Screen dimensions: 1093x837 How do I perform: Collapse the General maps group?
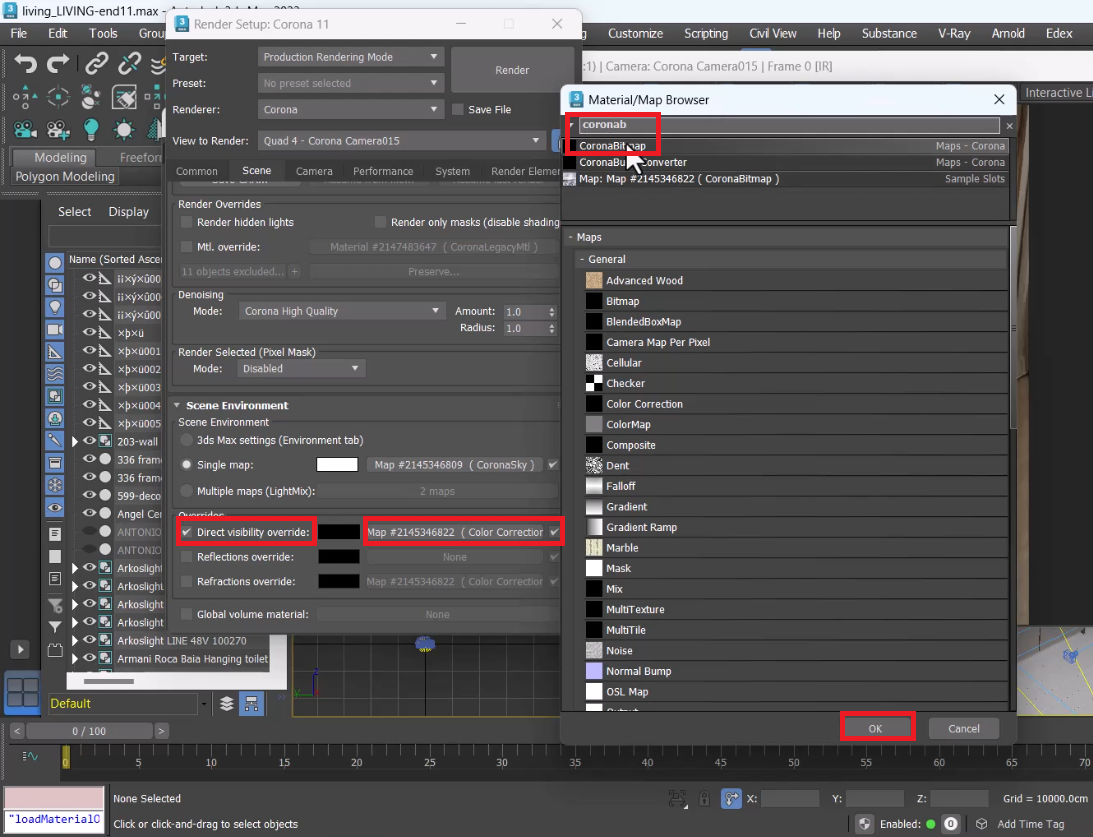tap(582, 259)
